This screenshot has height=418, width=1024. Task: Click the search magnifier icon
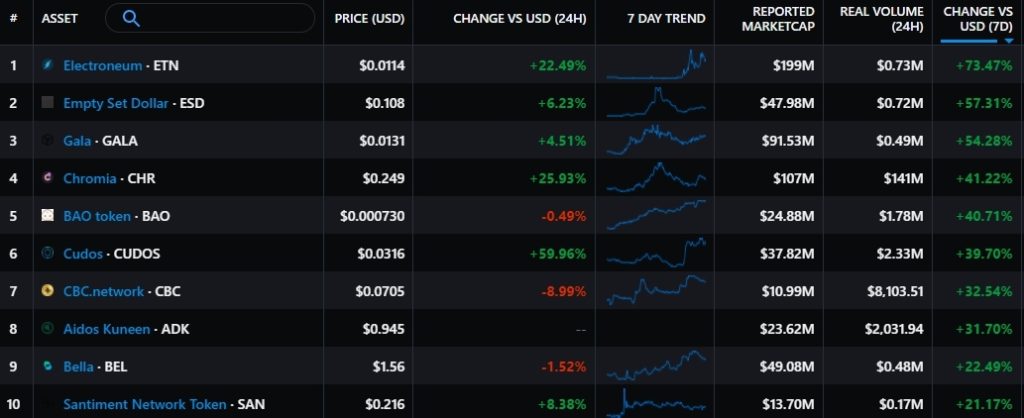coord(131,19)
